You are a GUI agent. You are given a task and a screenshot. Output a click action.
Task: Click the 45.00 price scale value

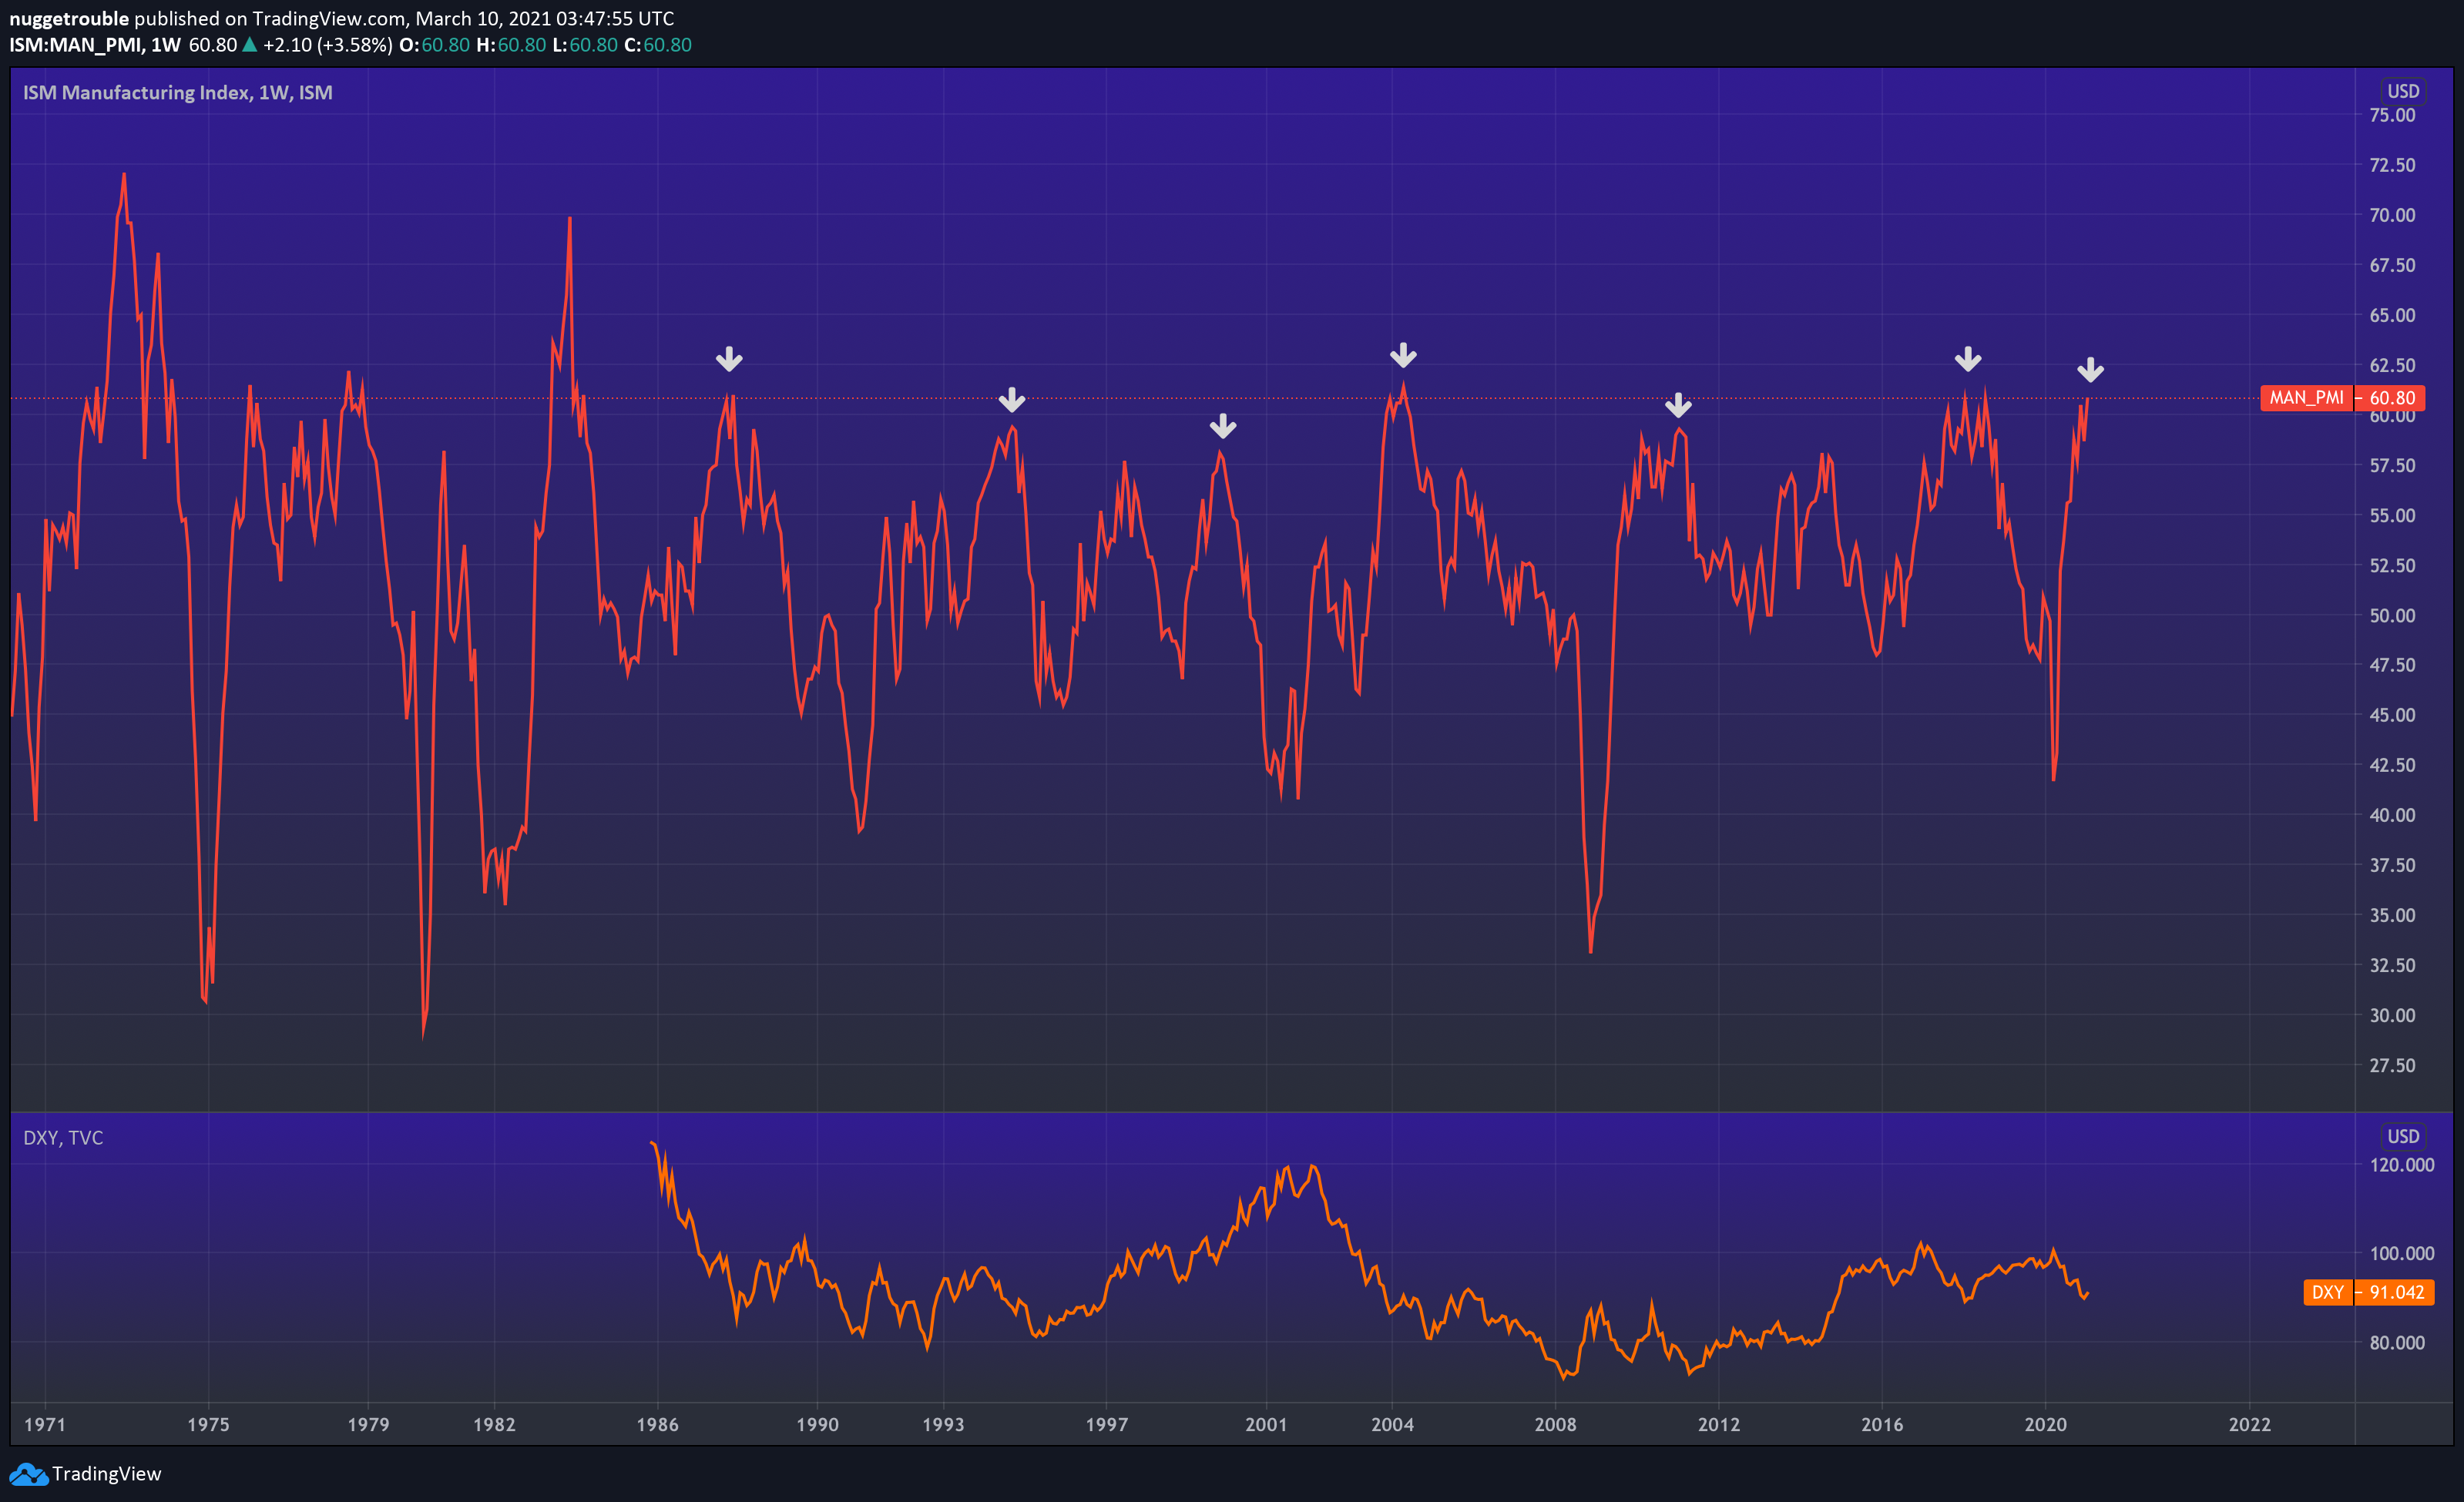point(2392,715)
